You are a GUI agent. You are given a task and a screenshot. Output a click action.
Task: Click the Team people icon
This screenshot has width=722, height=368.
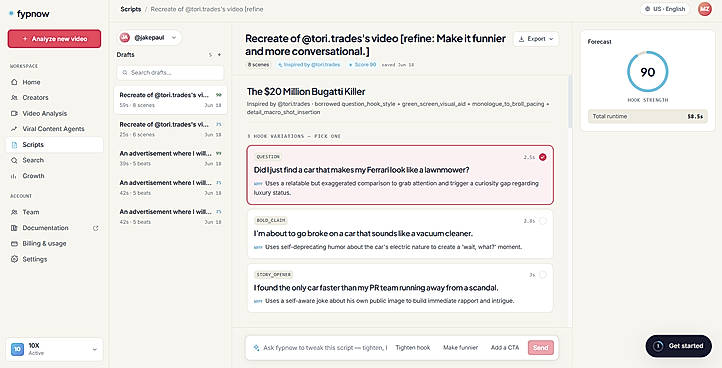tap(14, 212)
